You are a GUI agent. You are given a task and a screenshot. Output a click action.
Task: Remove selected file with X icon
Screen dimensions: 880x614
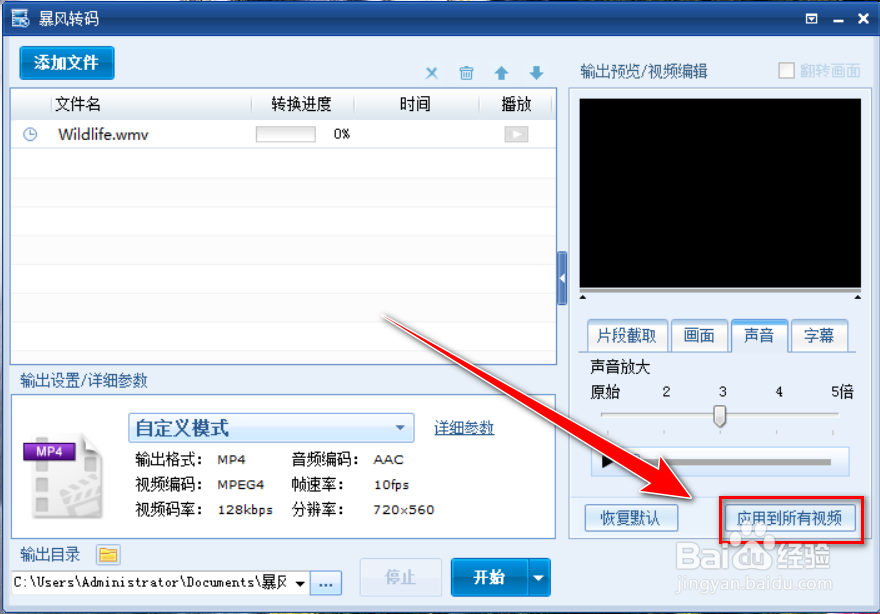click(431, 73)
